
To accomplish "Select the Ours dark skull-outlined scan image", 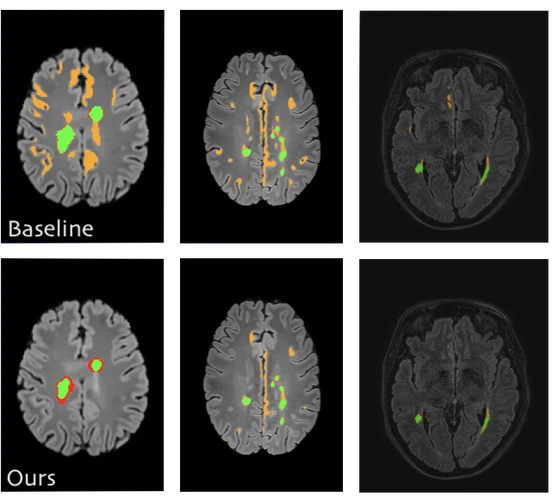I will 454,375.
